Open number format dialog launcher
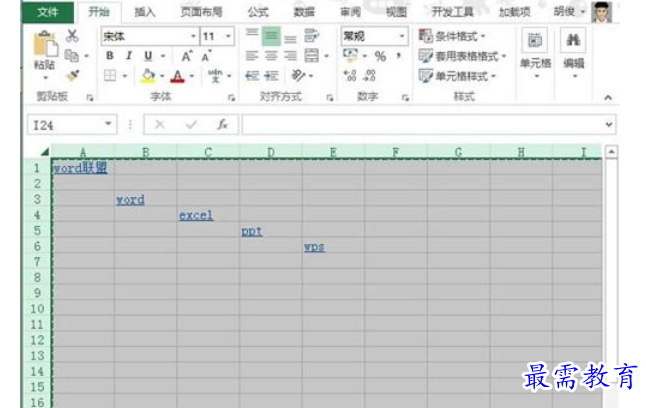This screenshot has height=408, width=646. click(x=405, y=98)
